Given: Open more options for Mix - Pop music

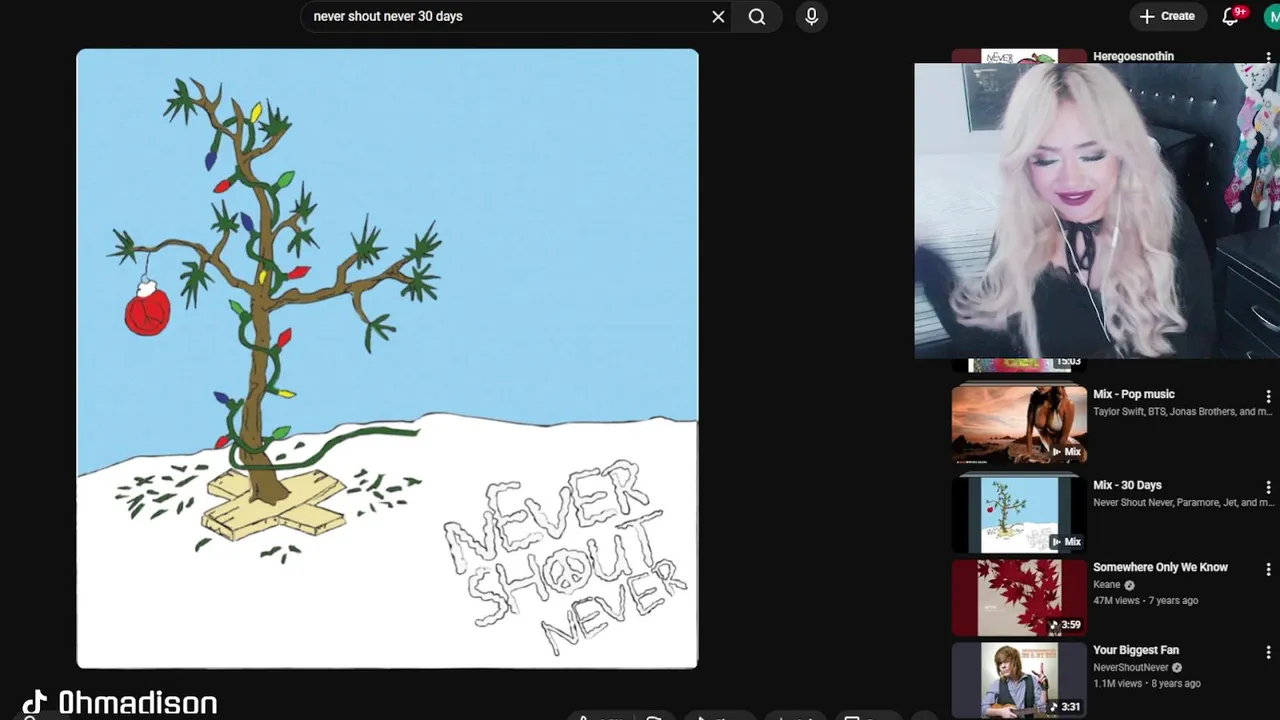Looking at the screenshot, I should pos(1268,397).
